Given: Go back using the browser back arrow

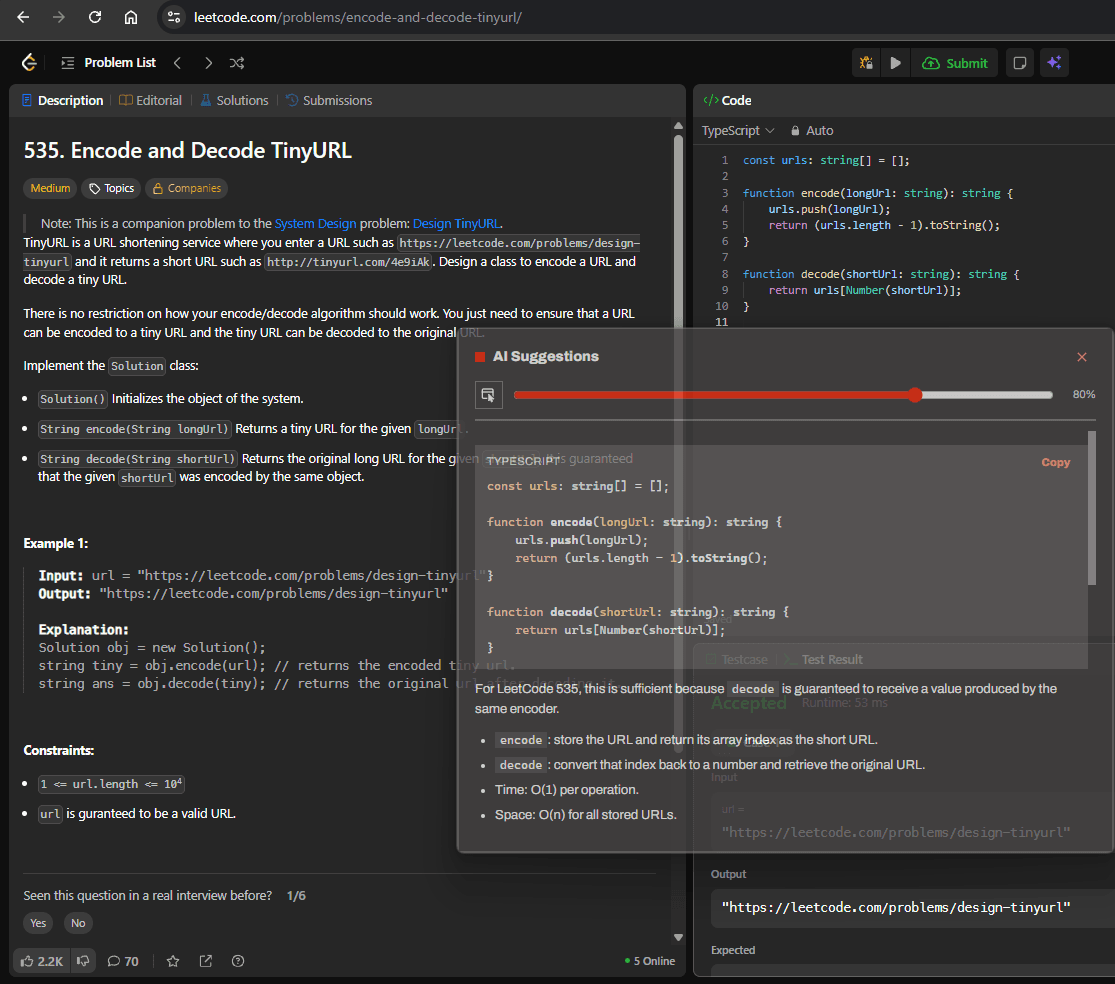Looking at the screenshot, I should point(23,17).
